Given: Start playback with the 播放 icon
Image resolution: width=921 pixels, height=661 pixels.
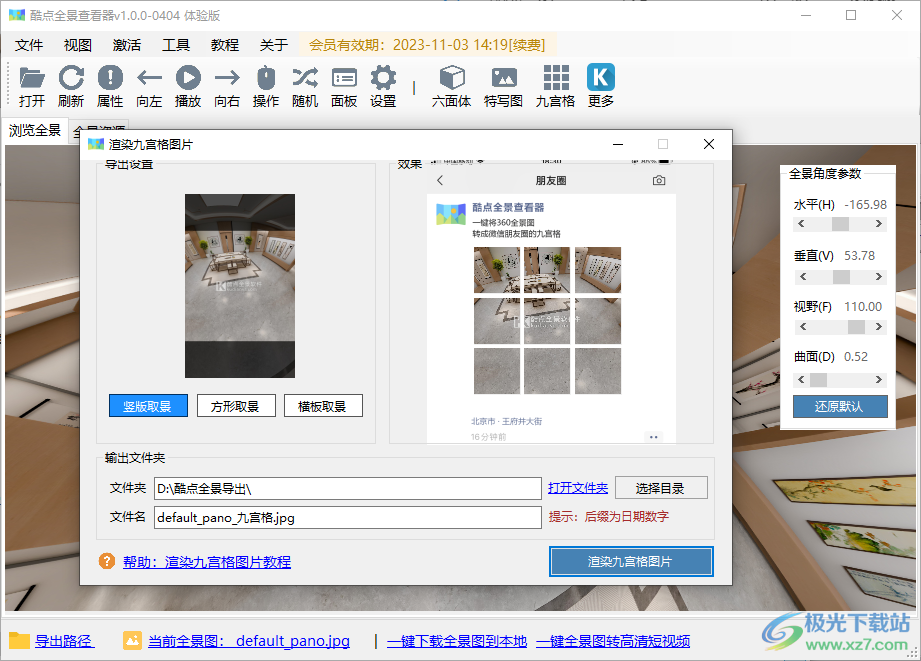Looking at the screenshot, I should 188,78.
